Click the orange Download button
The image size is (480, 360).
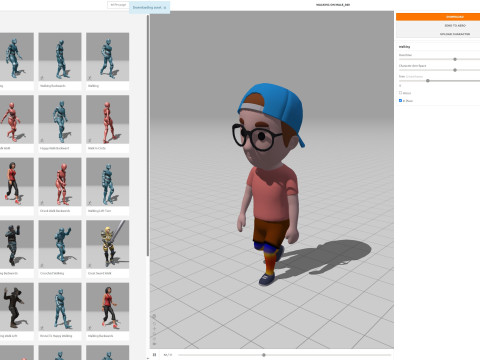click(438, 17)
